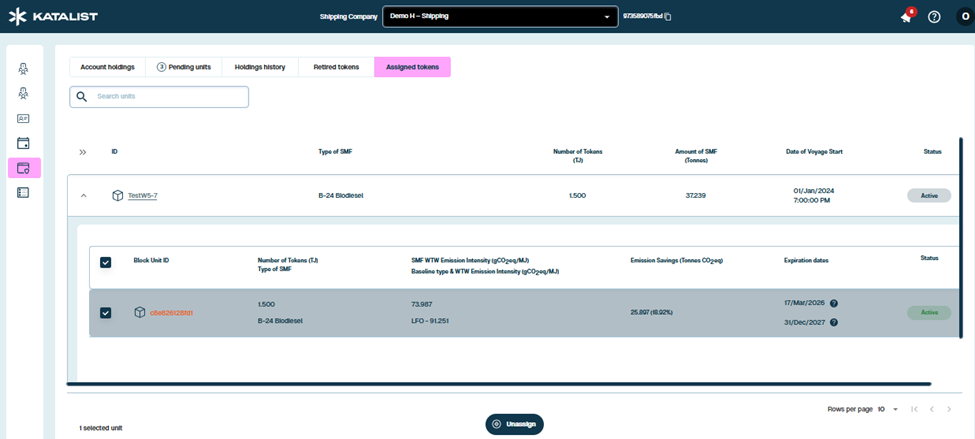The height and width of the screenshot is (439, 975).
Task: Open the Rows per page dropdown
Action: [888, 409]
